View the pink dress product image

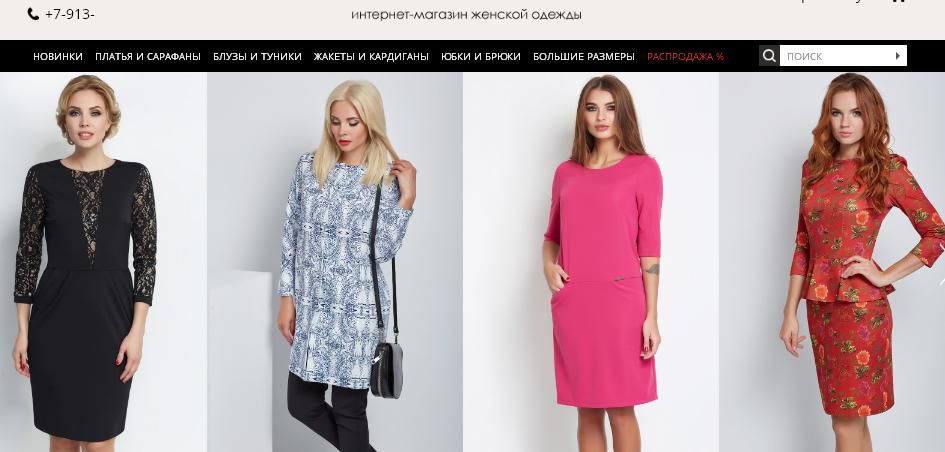click(591, 262)
